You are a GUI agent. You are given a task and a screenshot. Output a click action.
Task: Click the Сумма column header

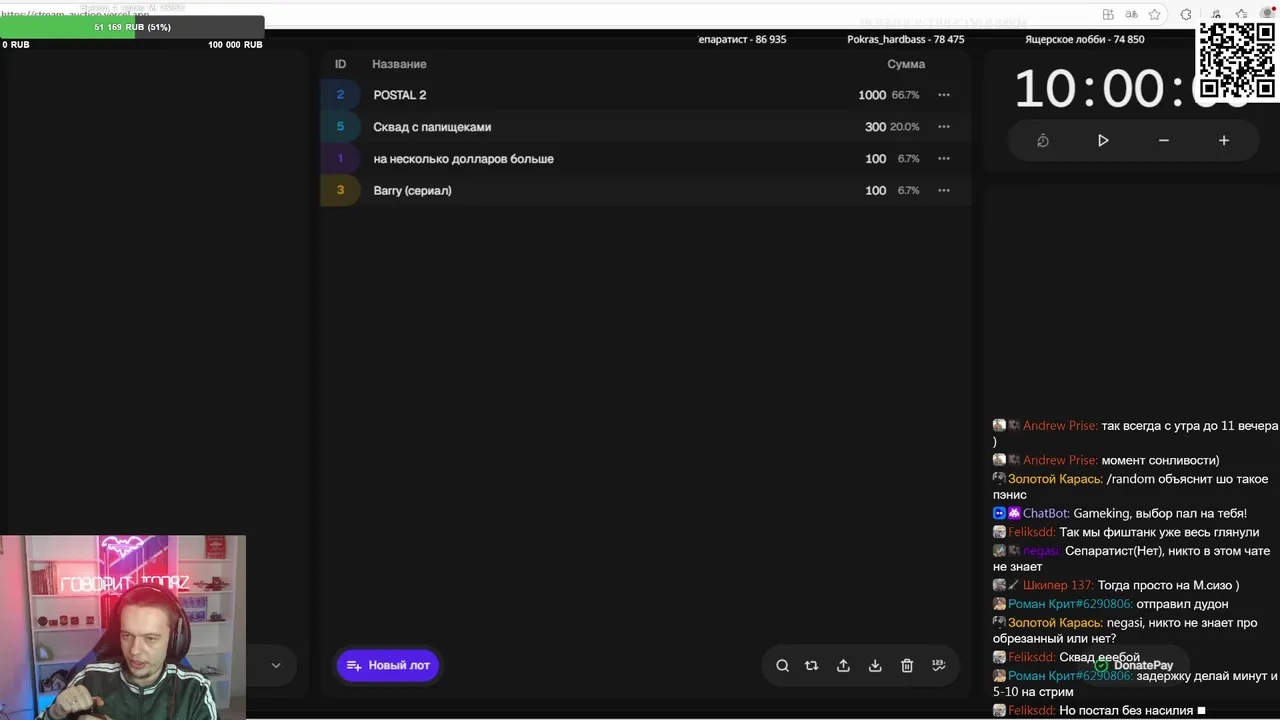[906, 64]
